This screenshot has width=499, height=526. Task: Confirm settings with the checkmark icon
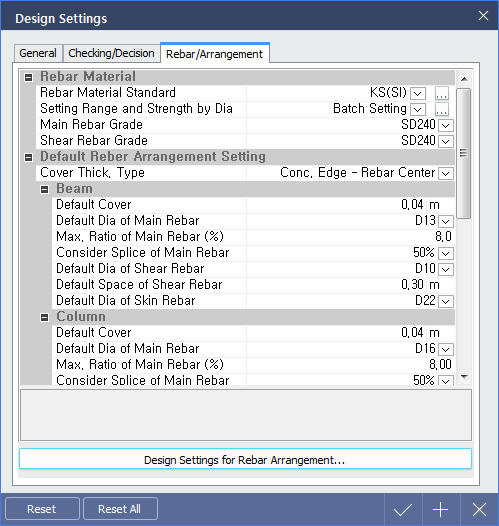pyautogui.click(x=403, y=510)
